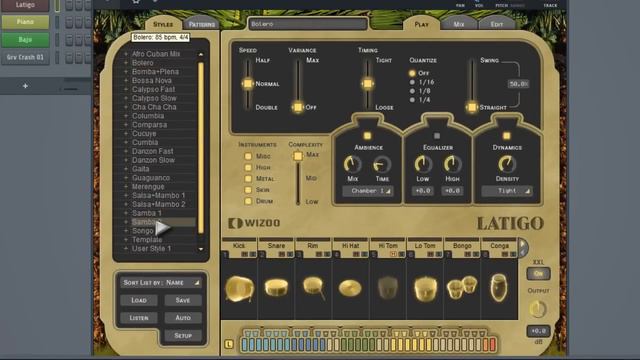The height and width of the screenshot is (360, 640).
Task: Select the Hi Hat cymbal pad
Action: coord(350,288)
